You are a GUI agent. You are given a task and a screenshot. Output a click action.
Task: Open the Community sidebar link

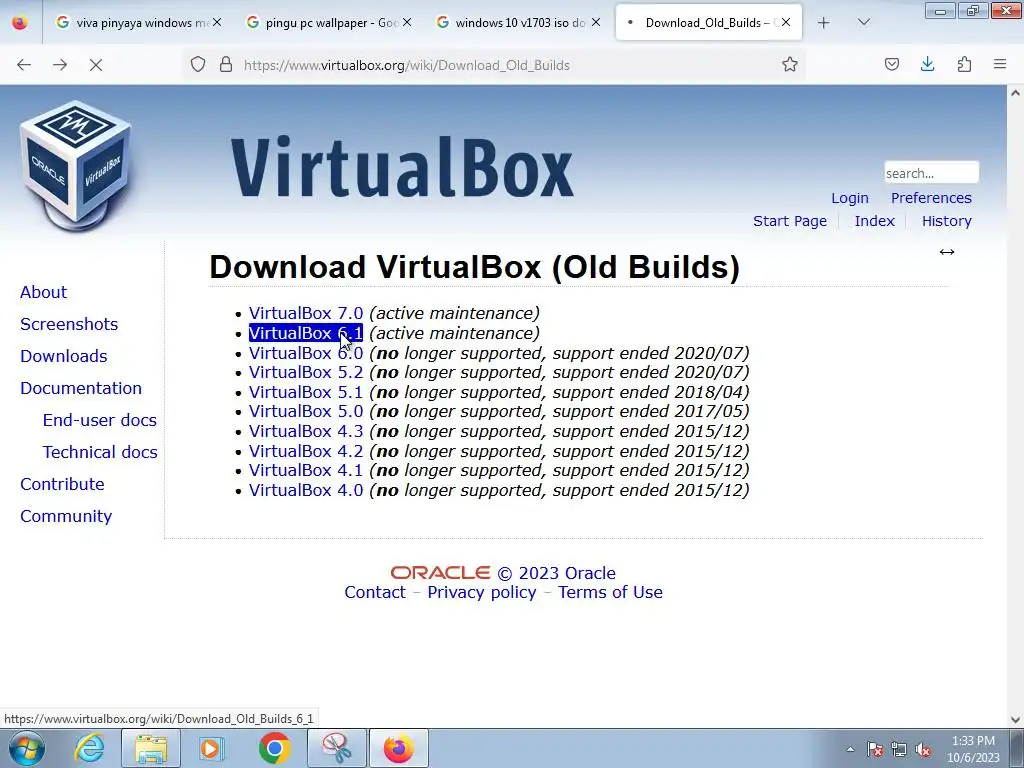pyautogui.click(x=66, y=516)
